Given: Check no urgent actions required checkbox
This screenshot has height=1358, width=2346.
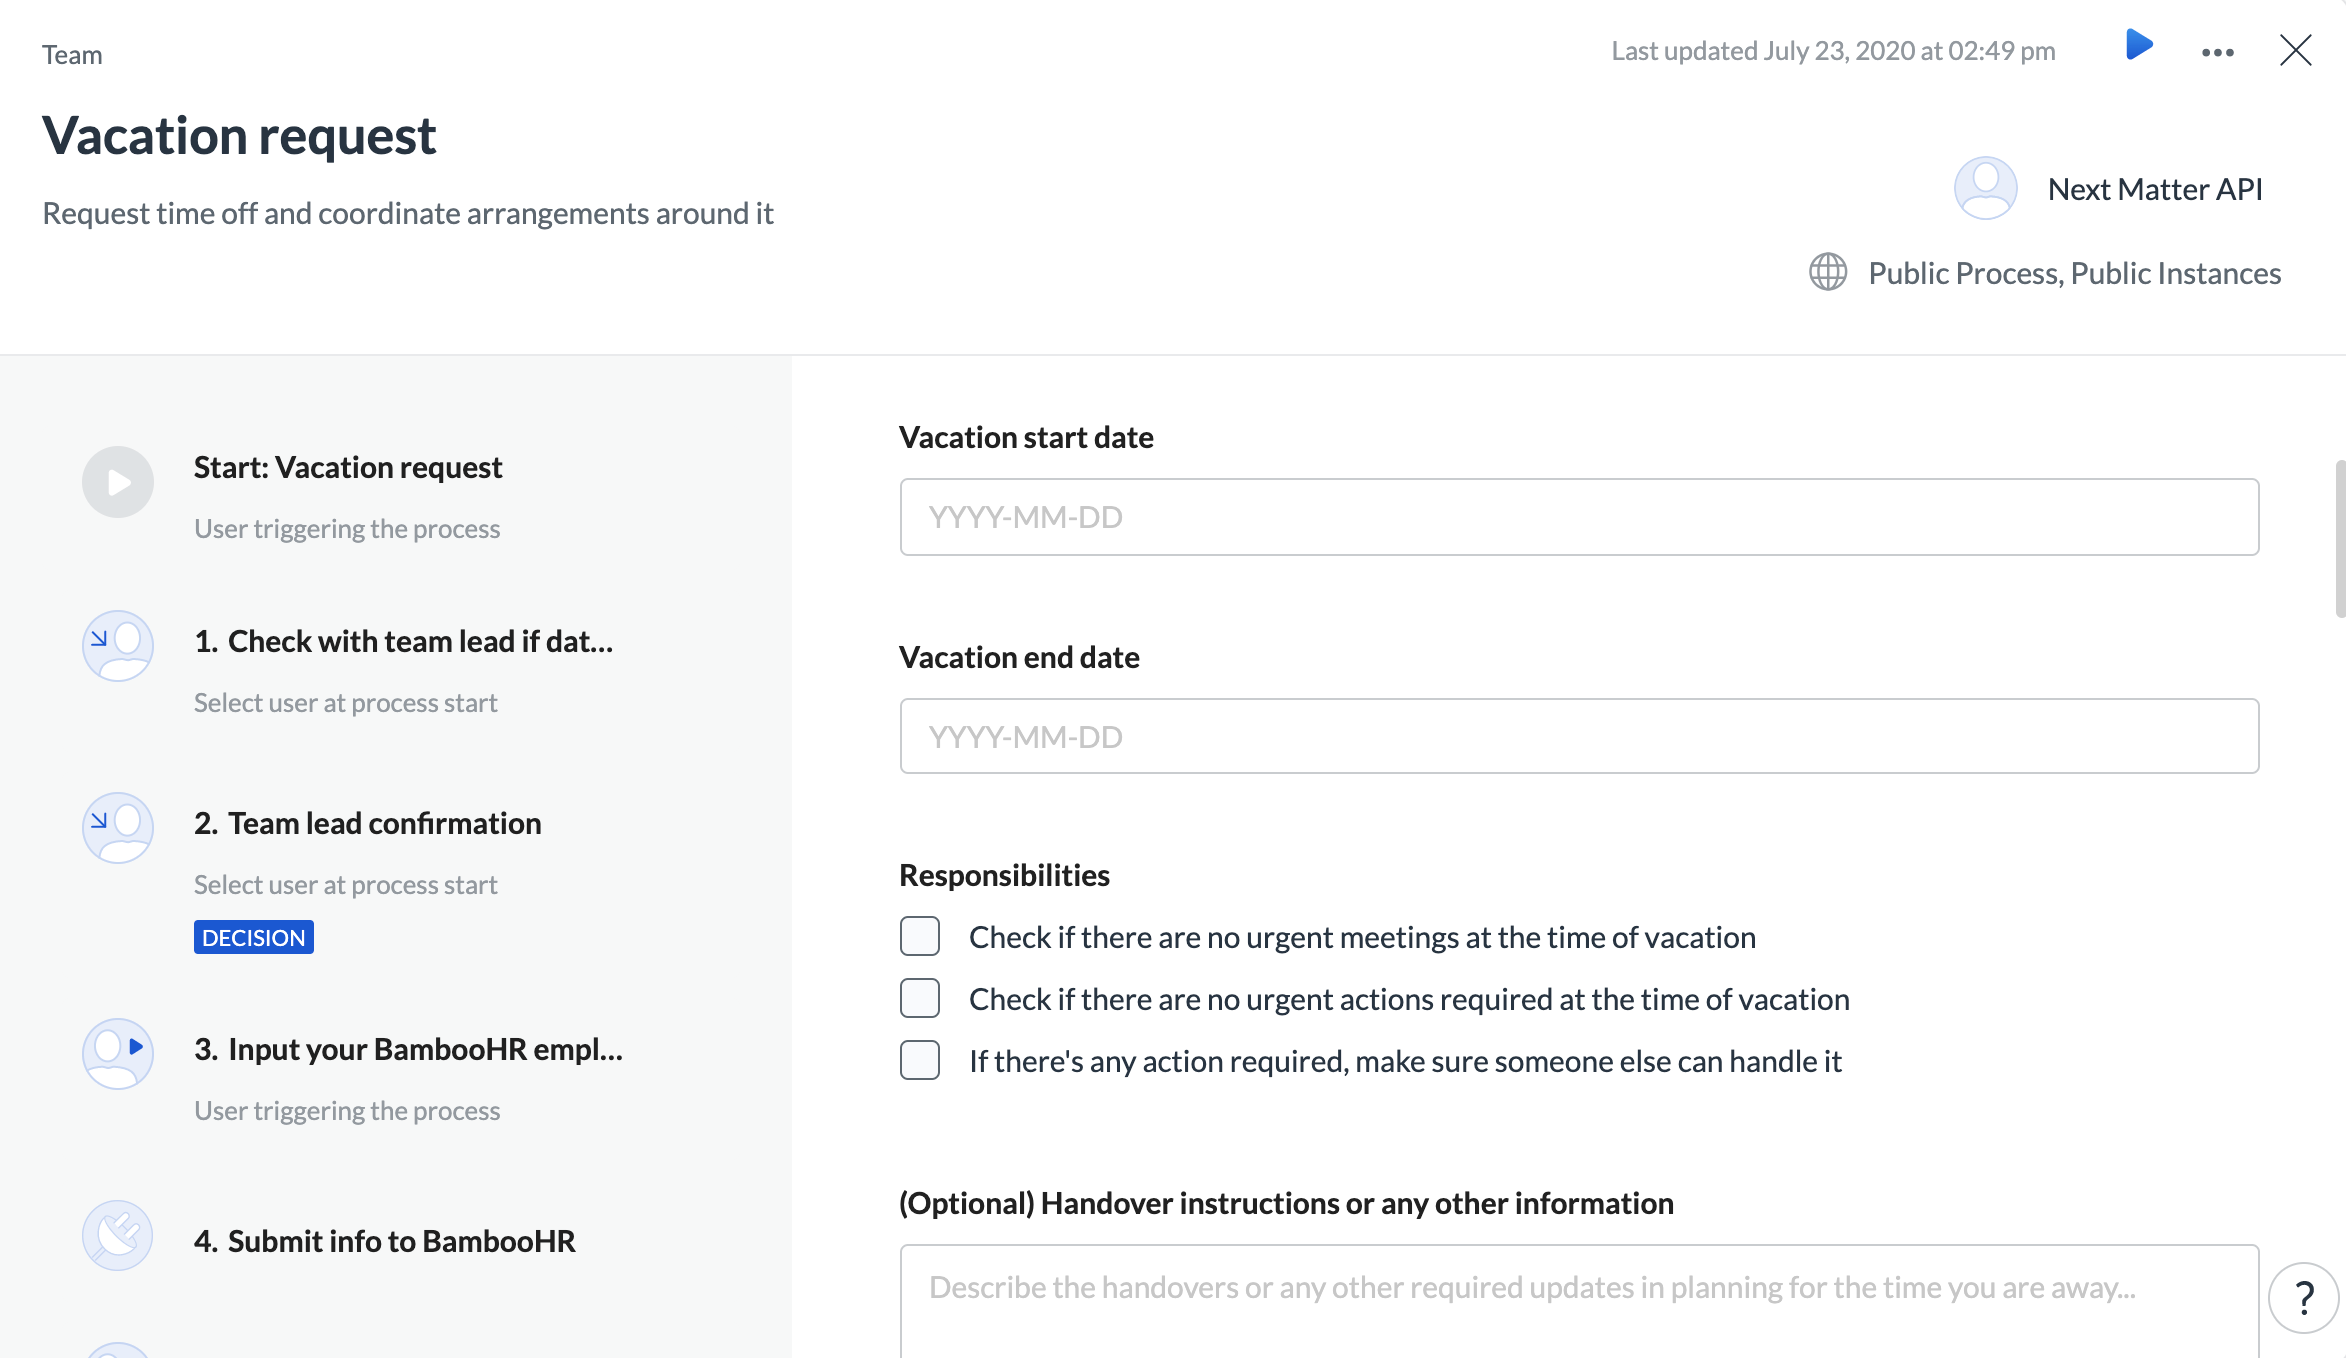Looking at the screenshot, I should point(920,999).
